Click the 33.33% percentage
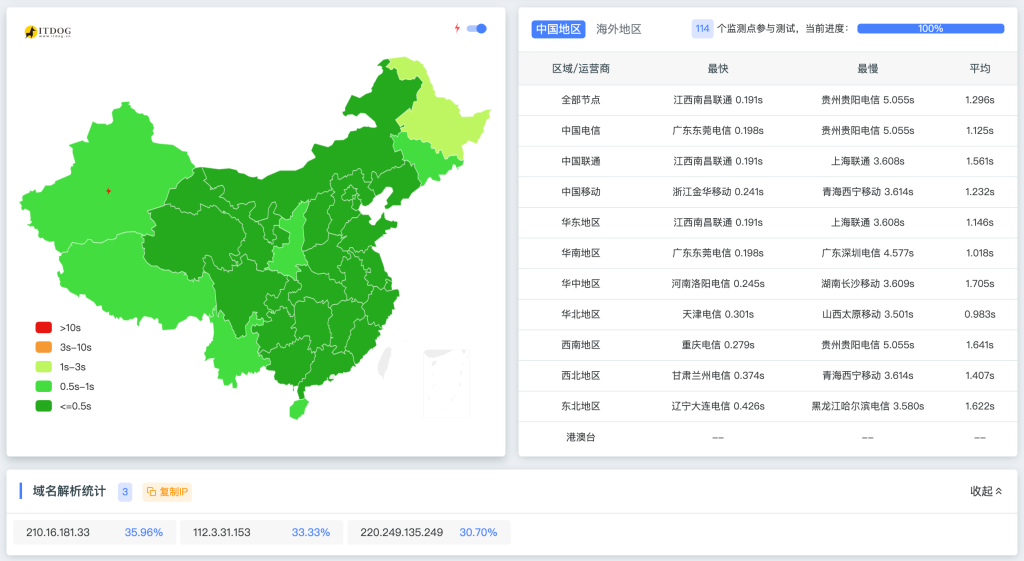 (x=311, y=532)
